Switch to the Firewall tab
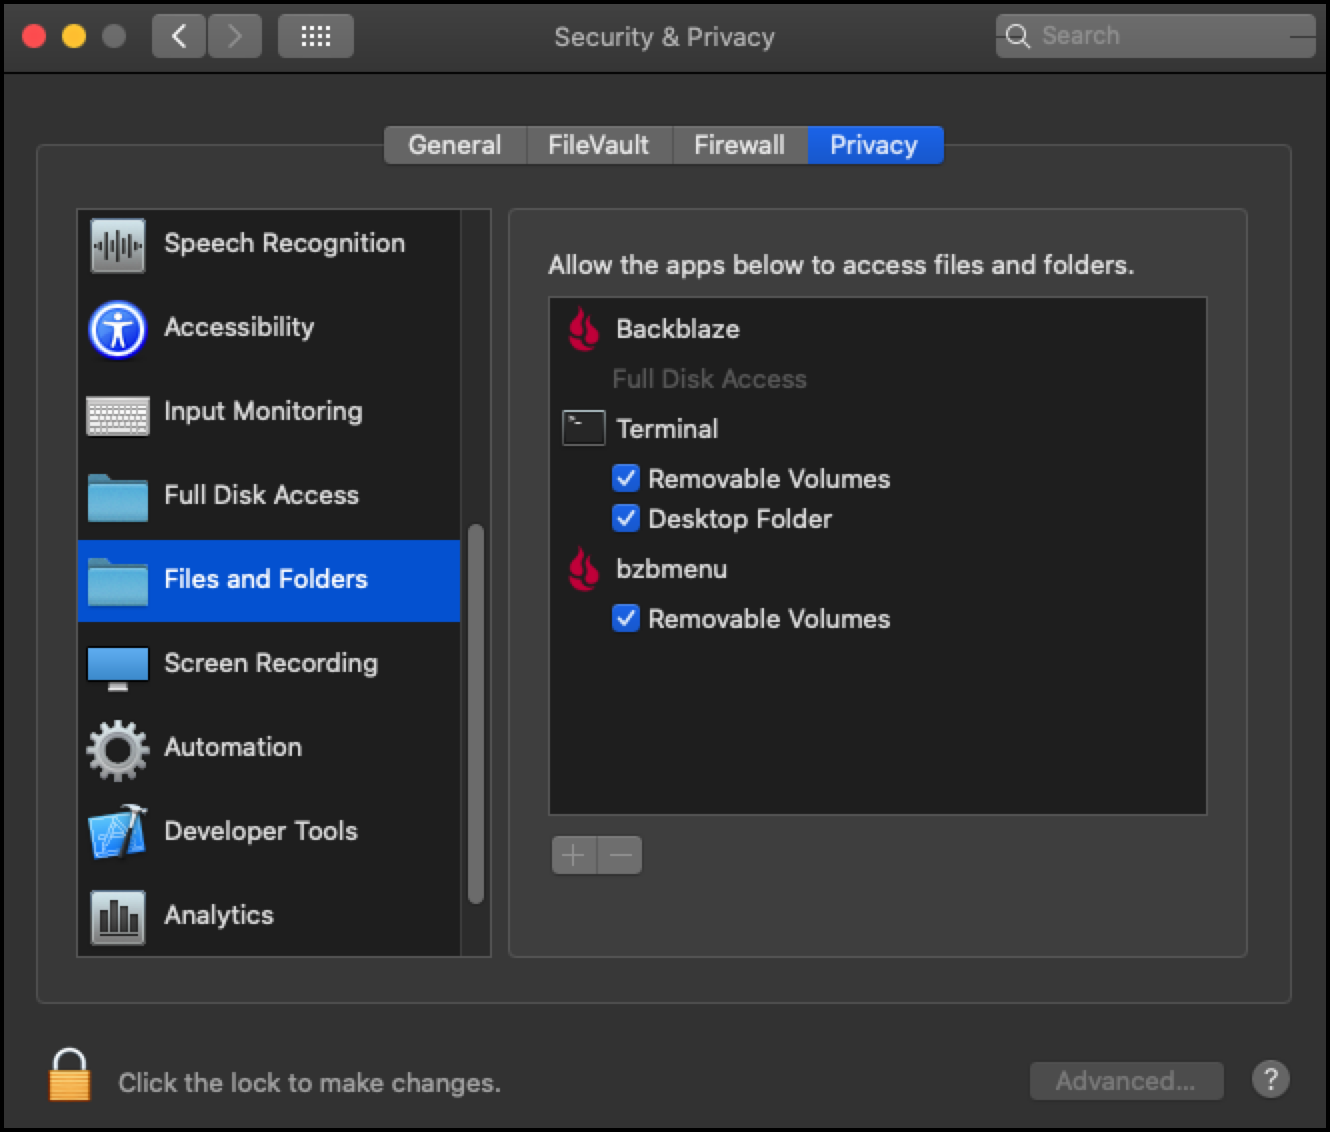Image resolution: width=1330 pixels, height=1132 pixels. [739, 145]
